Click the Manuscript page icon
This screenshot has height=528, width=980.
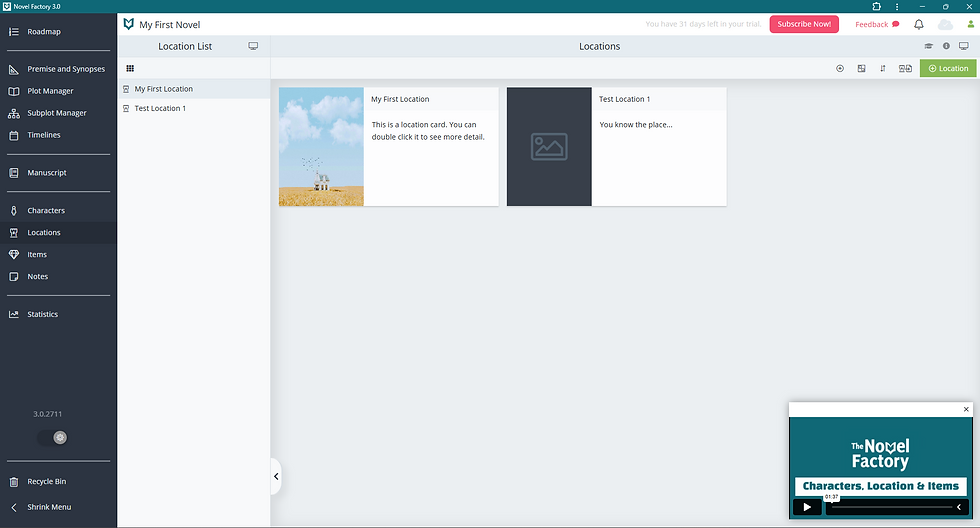point(14,172)
